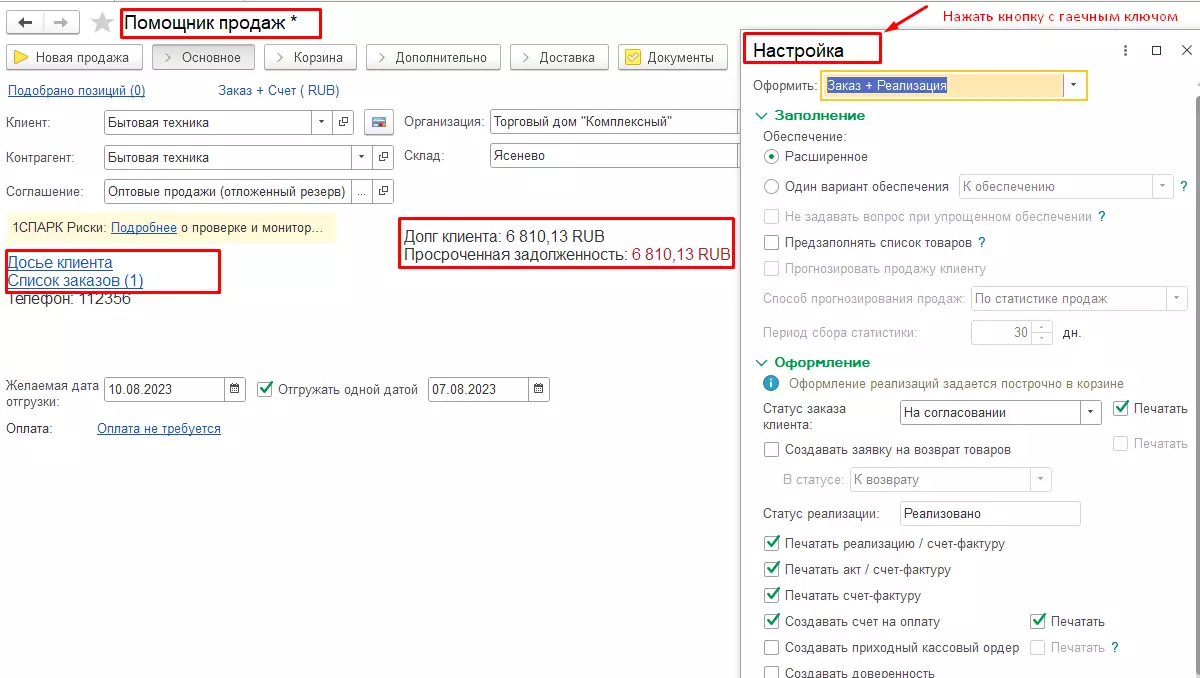Toggle Печатать checkbox next to Статус заказа клиента
The image size is (1200, 678).
click(x=1121, y=408)
